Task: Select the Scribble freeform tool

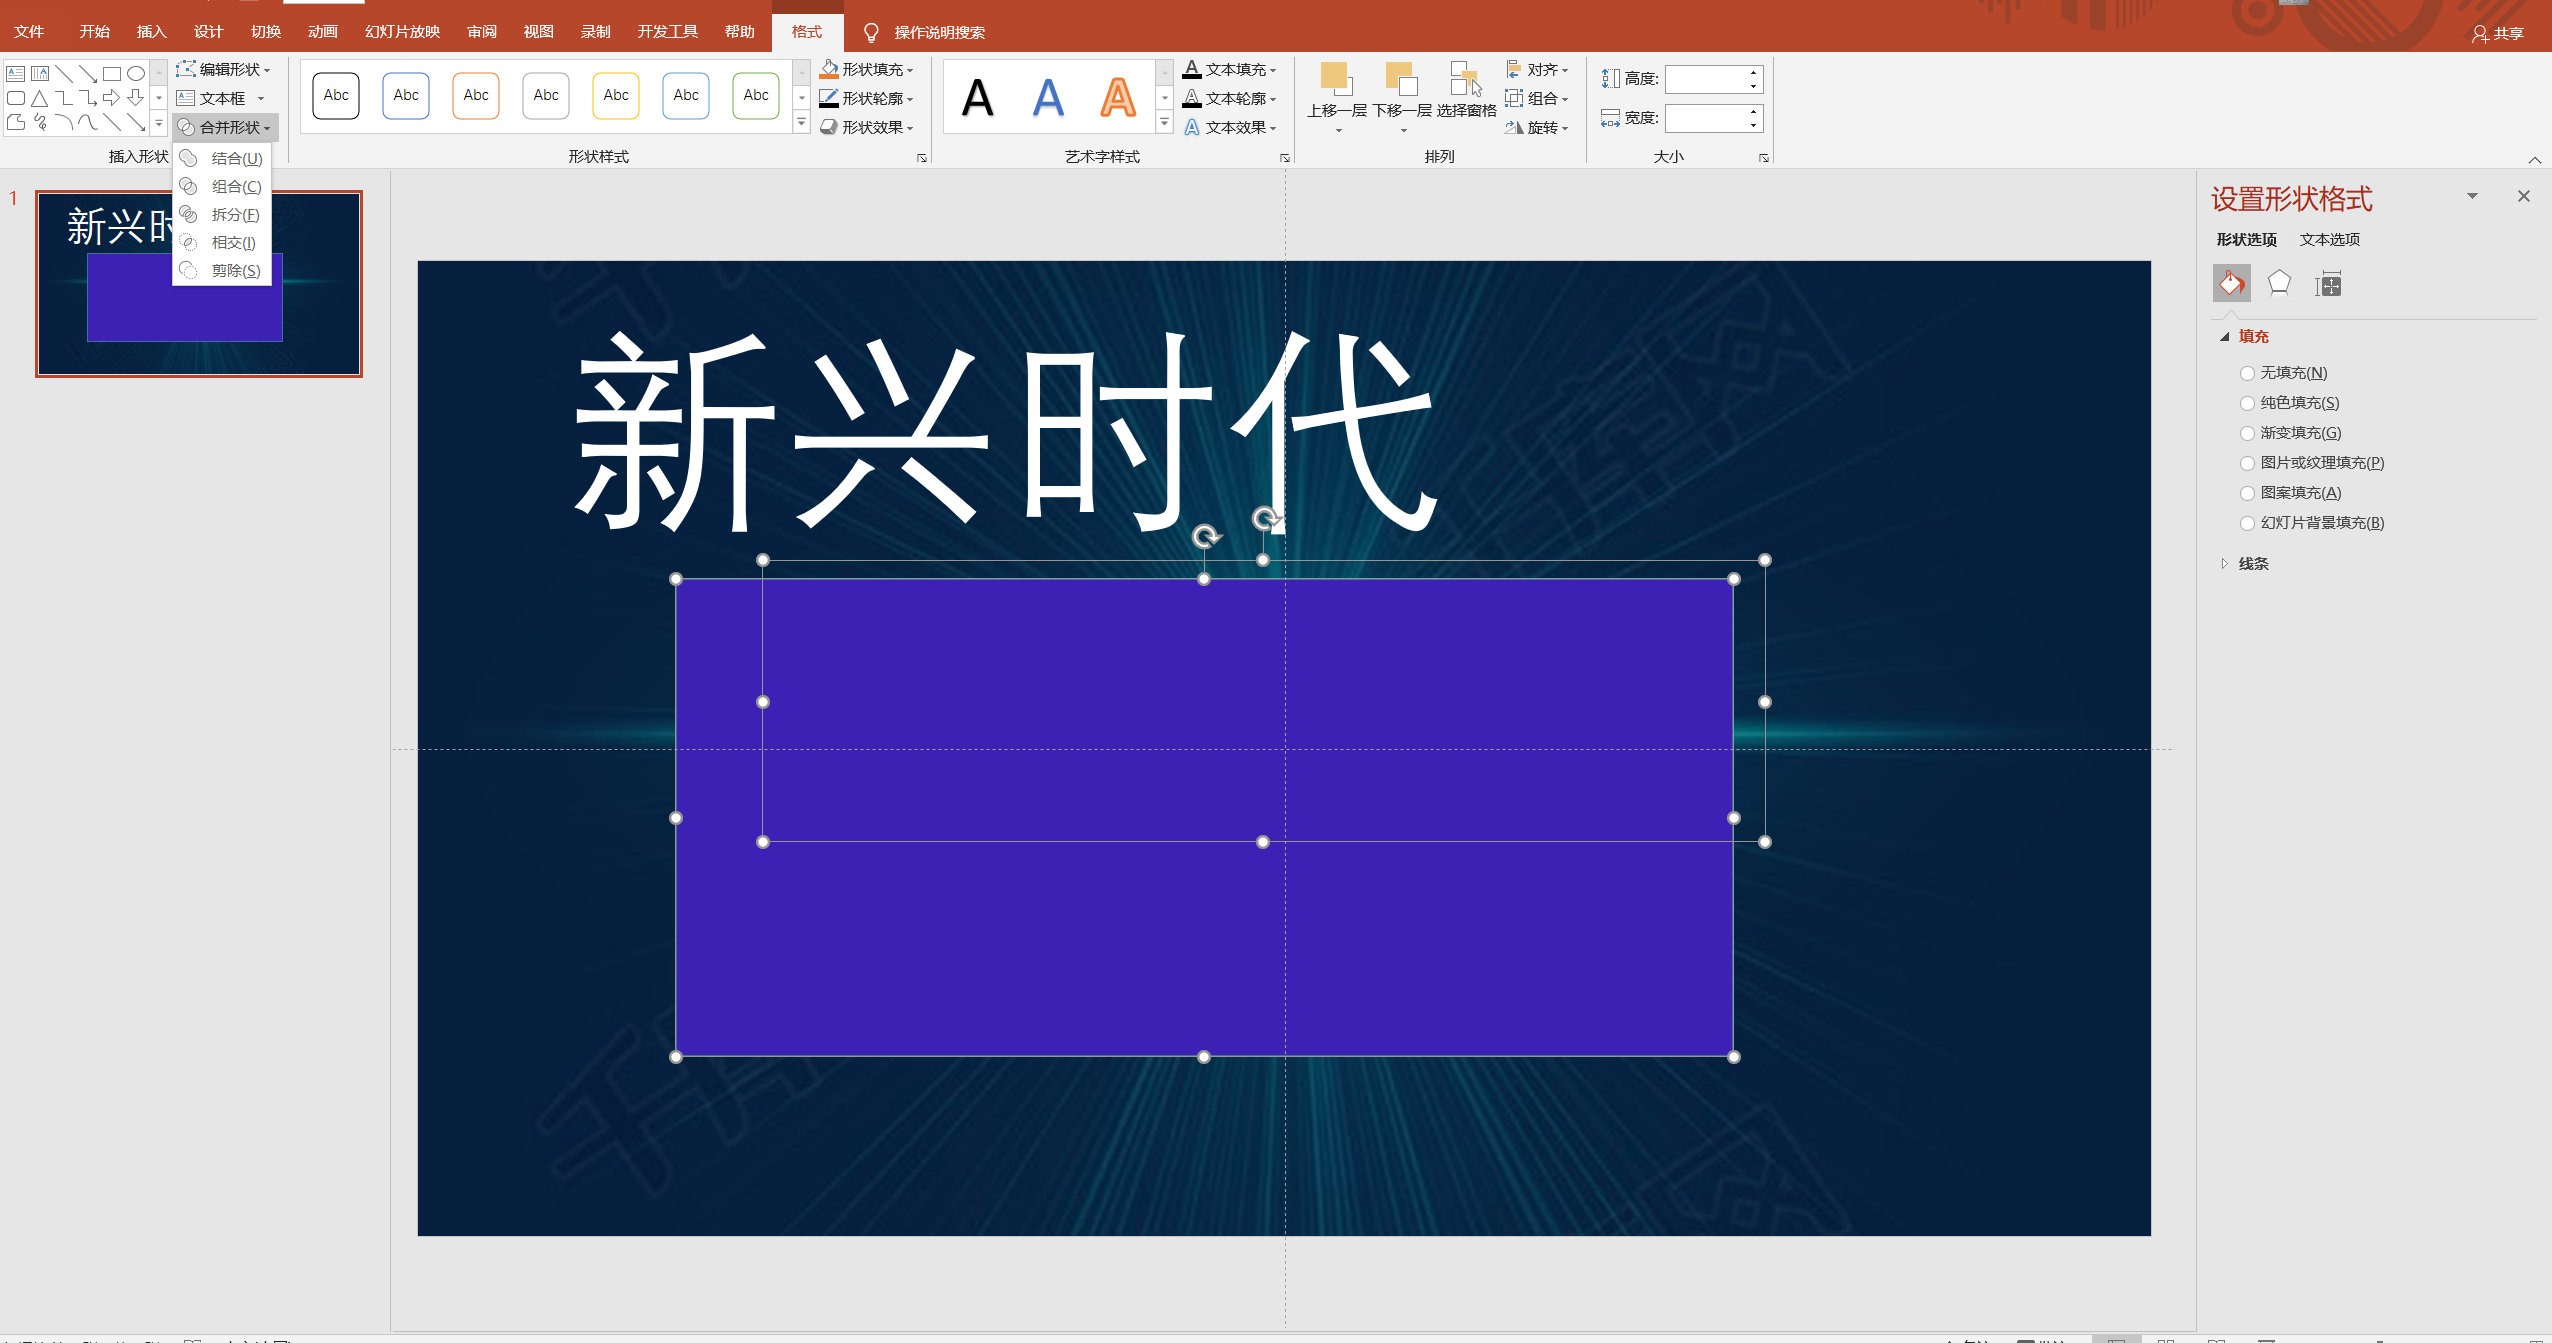Action: tap(40, 122)
